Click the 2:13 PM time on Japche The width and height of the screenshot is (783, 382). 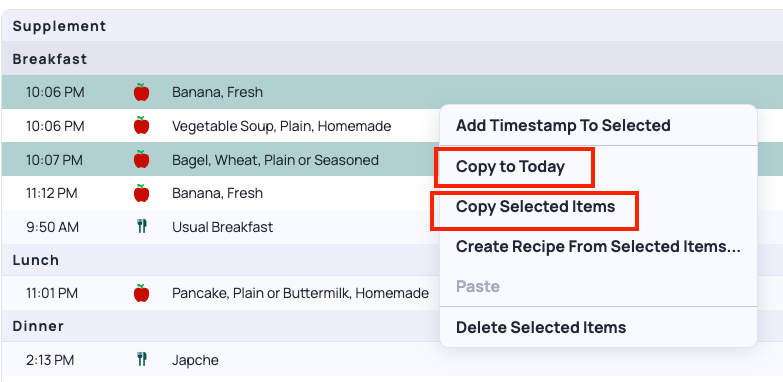coord(50,360)
